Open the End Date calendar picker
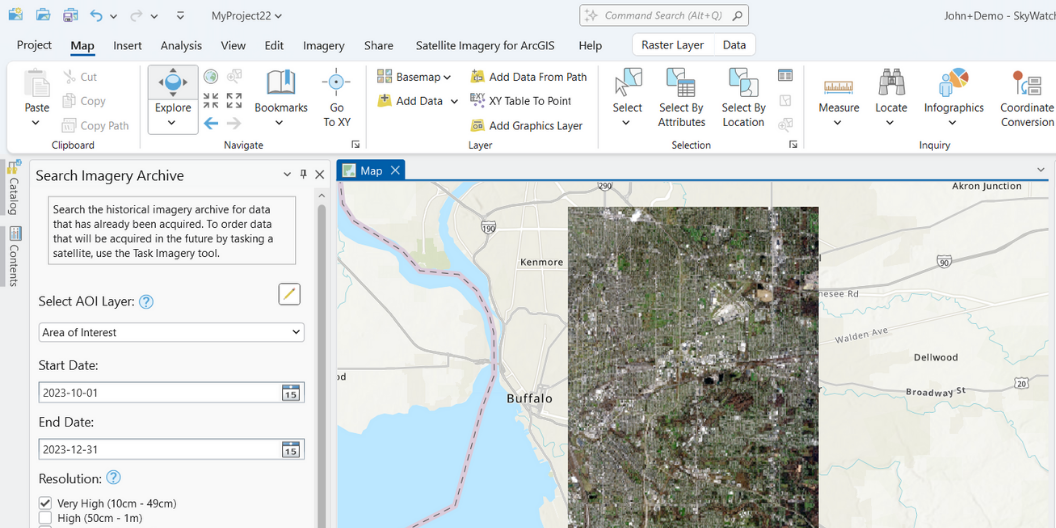Image resolution: width=1056 pixels, height=528 pixels. pos(290,449)
